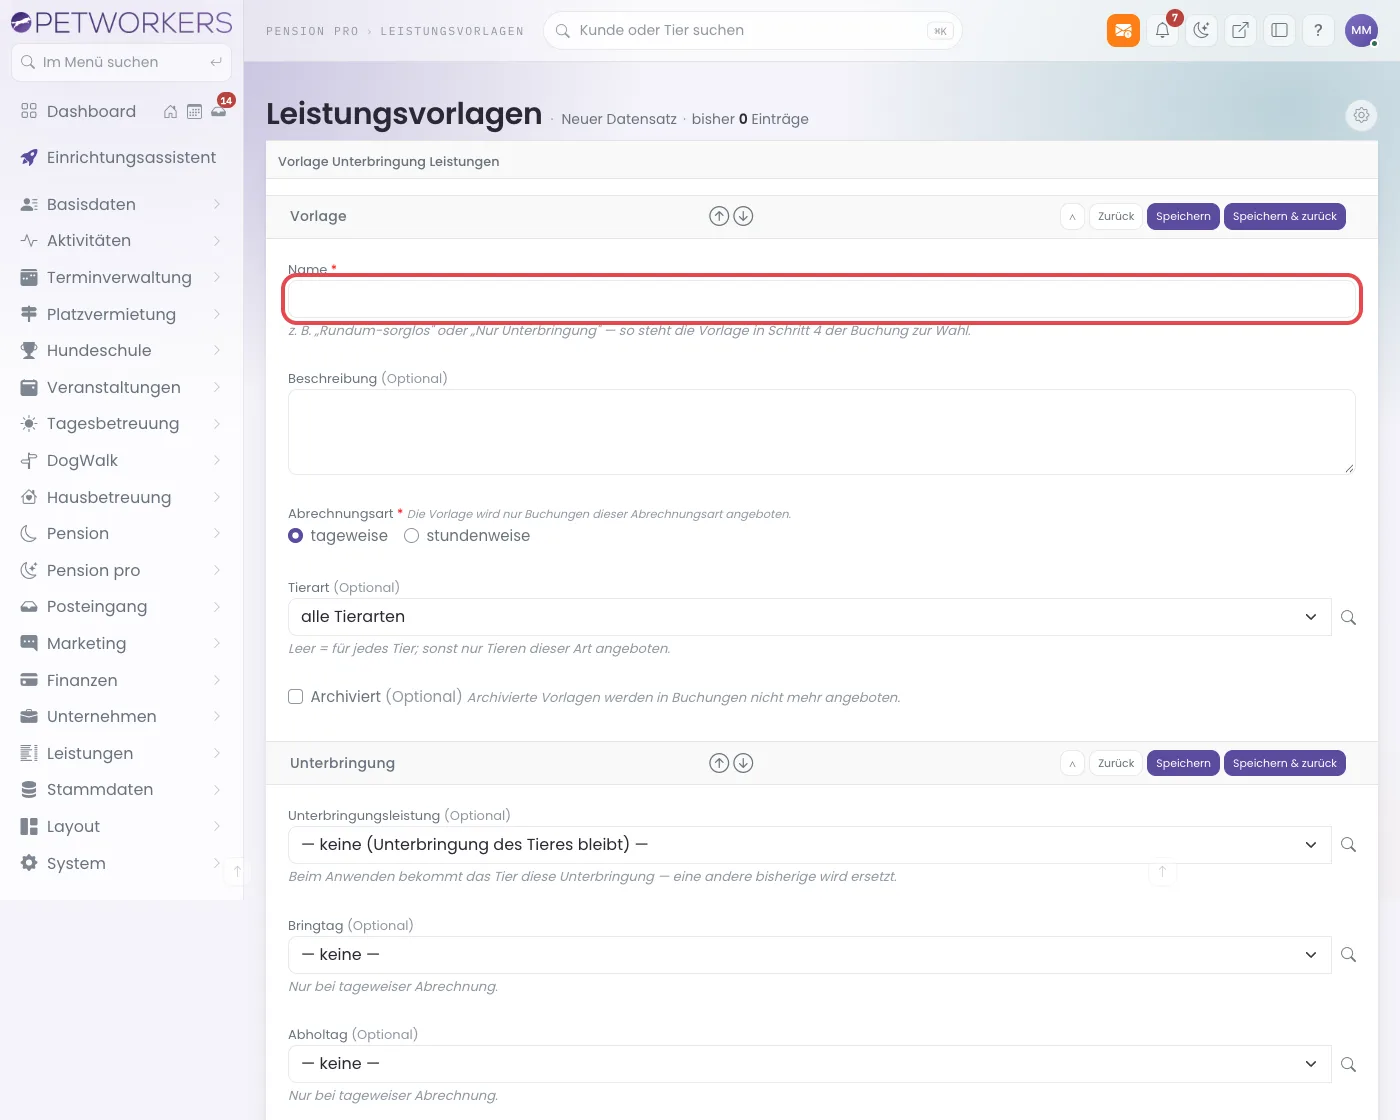Open Einrichtungsassistent in the sidebar
Image resolution: width=1400 pixels, height=1120 pixels.
(x=121, y=157)
